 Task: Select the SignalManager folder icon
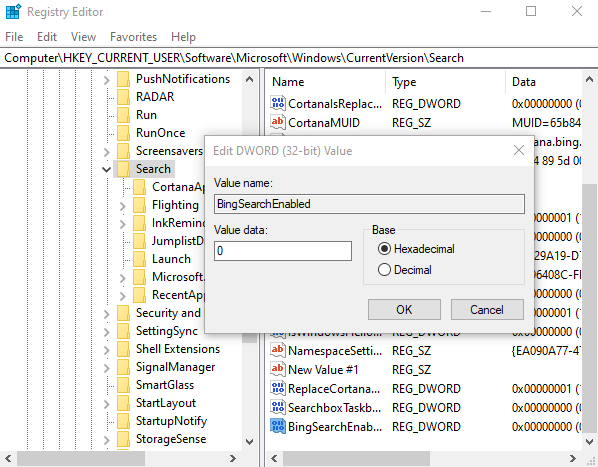click(x=123, y=367)
